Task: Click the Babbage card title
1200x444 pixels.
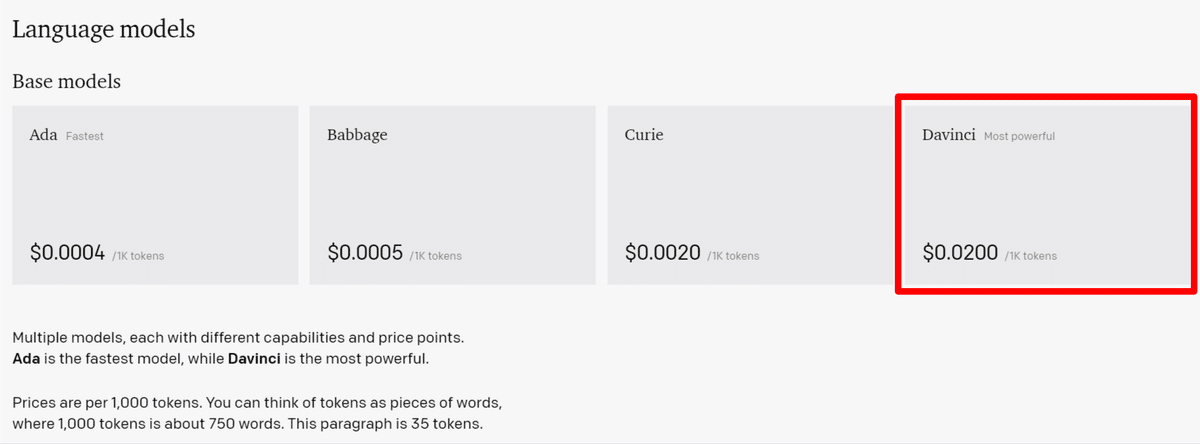Action: (357, 135)
